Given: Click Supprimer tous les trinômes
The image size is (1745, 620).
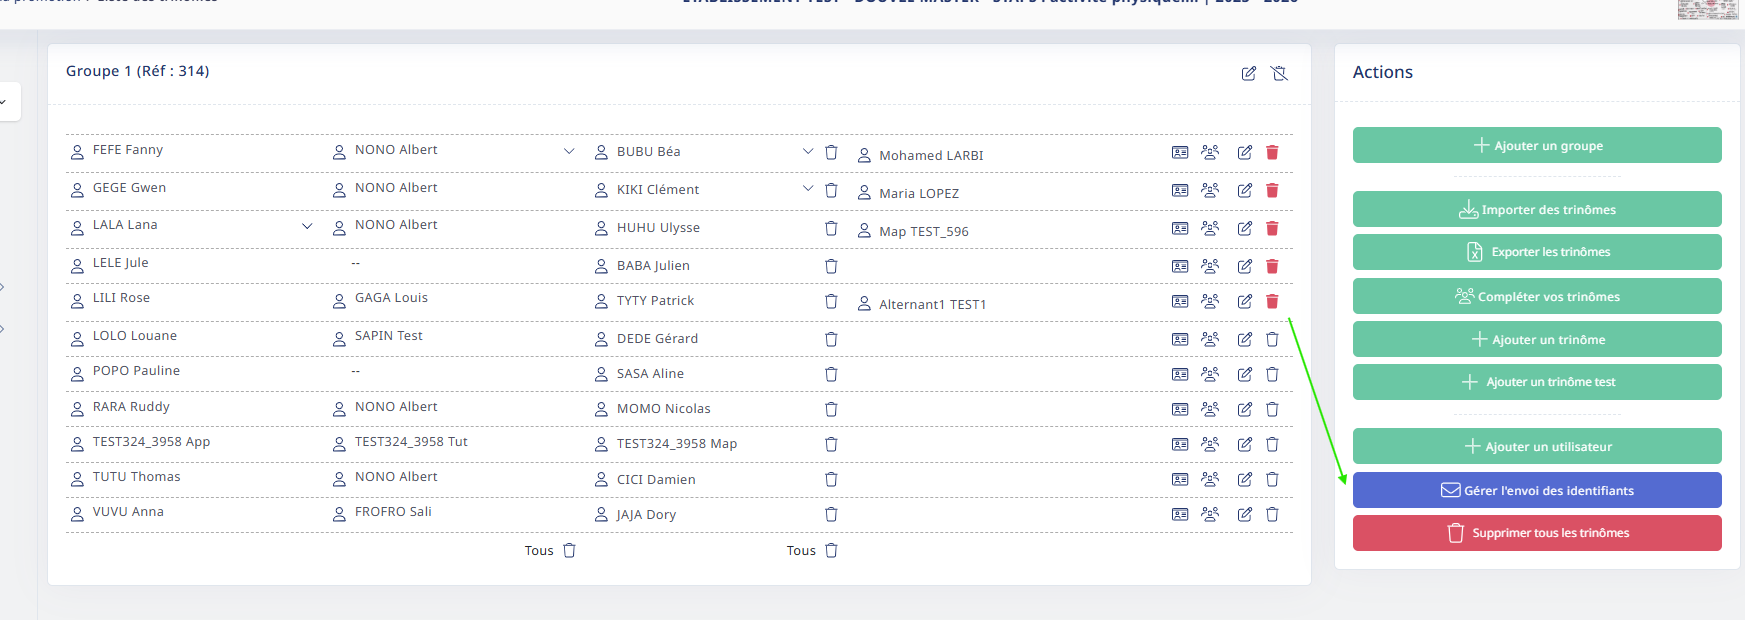Looking at the screenshot, I should pyautogui.click(x=1536, y=533).
